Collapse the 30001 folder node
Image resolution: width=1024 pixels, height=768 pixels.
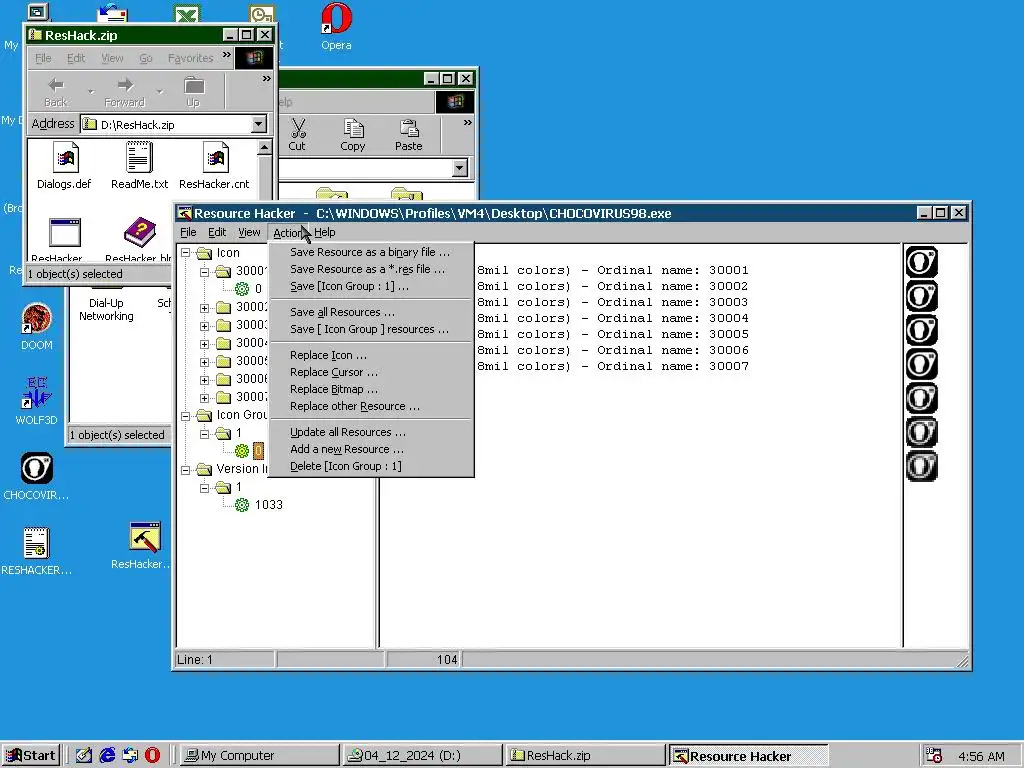pyautogui.click(x=204, y=271)
